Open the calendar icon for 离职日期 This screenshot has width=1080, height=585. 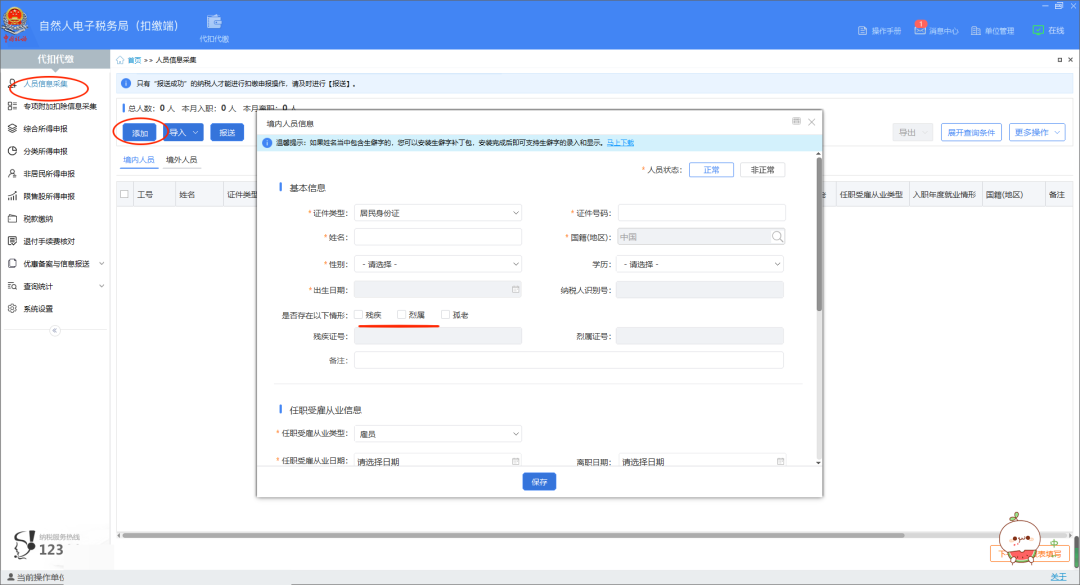pos(780,461)
